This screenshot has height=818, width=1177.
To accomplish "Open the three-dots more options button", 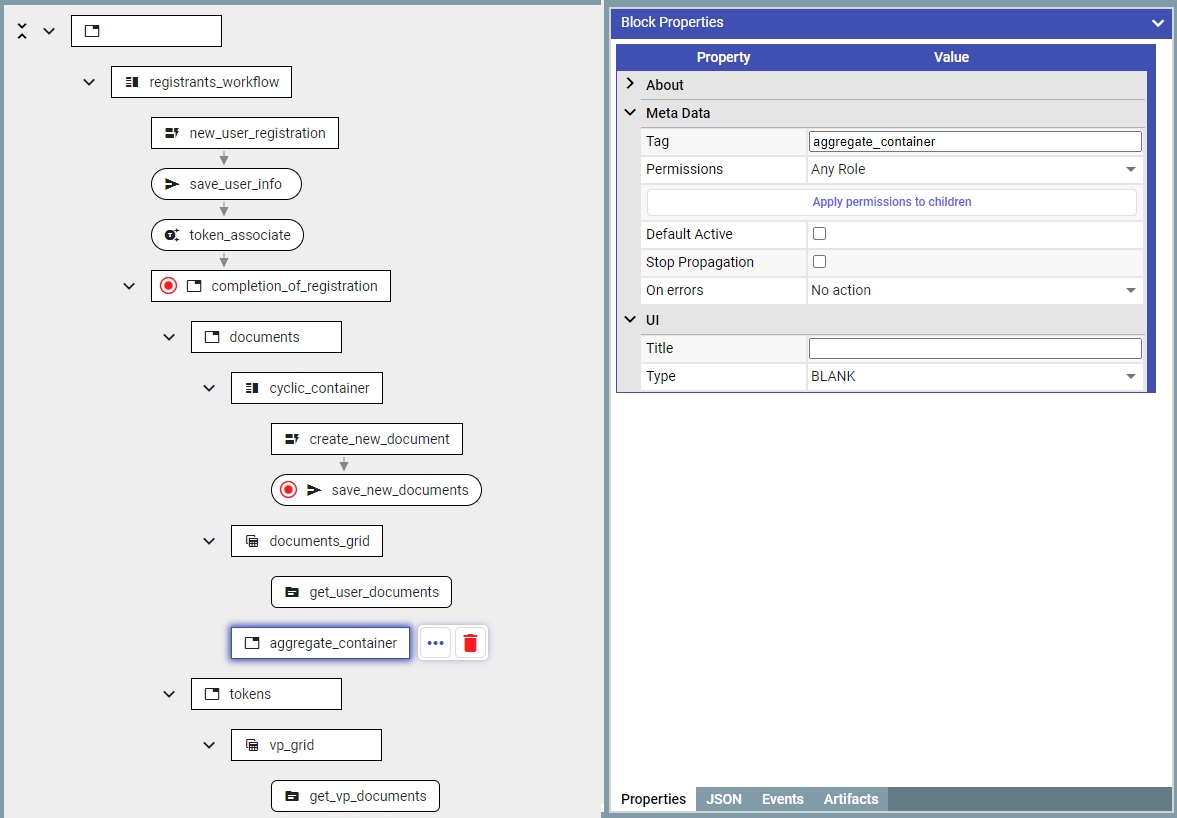I will (435, 643).
